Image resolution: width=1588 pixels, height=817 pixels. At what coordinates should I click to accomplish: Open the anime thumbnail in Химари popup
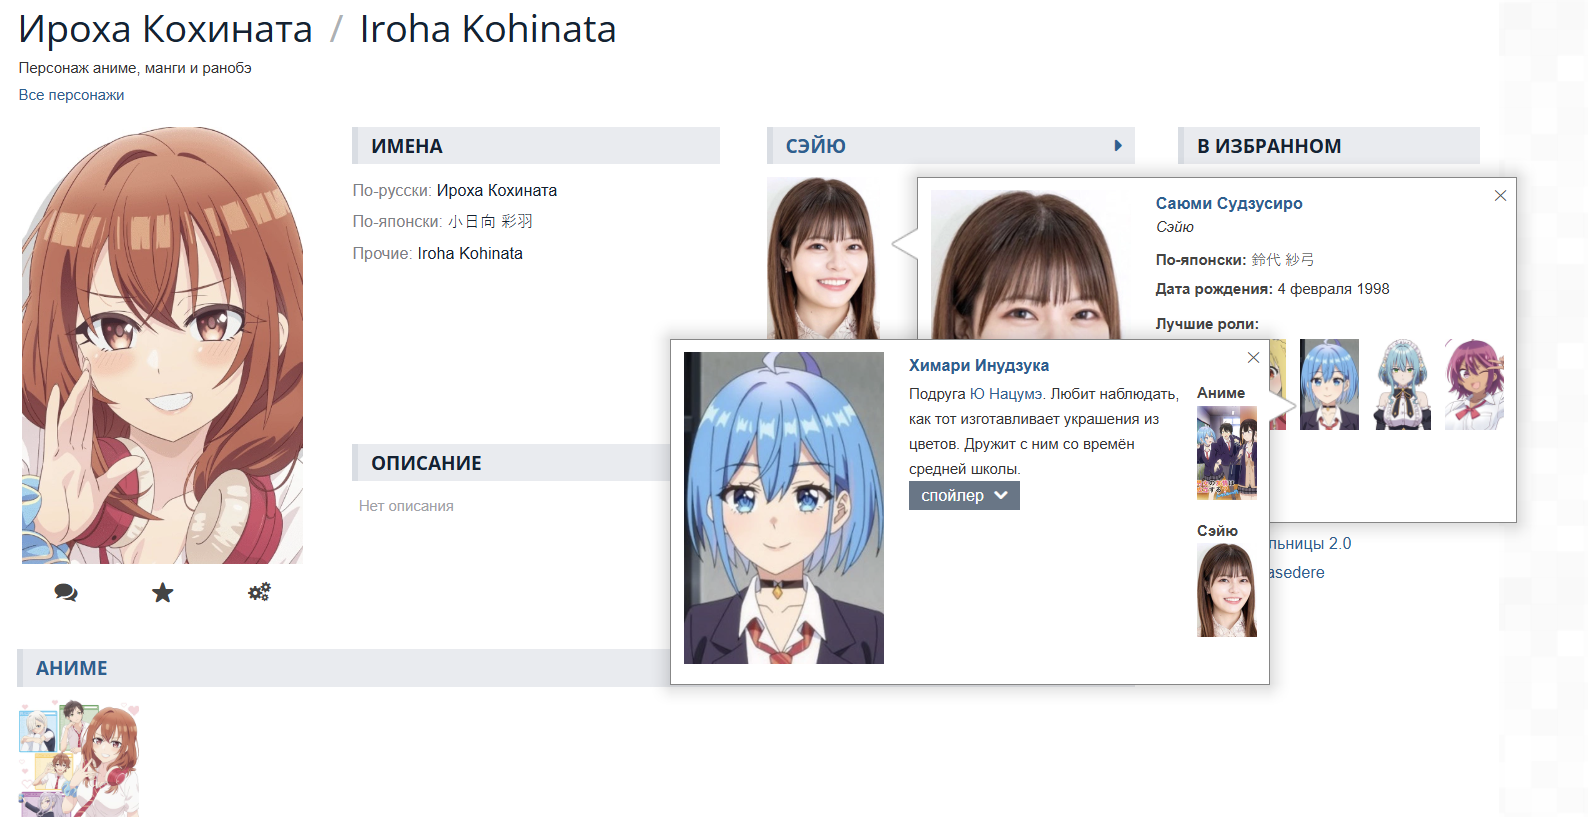click(1227, 453)
